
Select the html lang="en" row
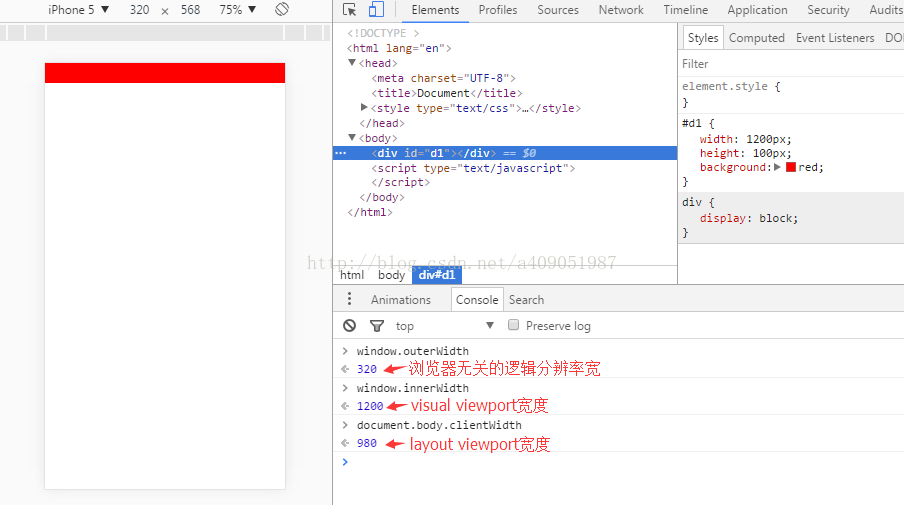399,48
